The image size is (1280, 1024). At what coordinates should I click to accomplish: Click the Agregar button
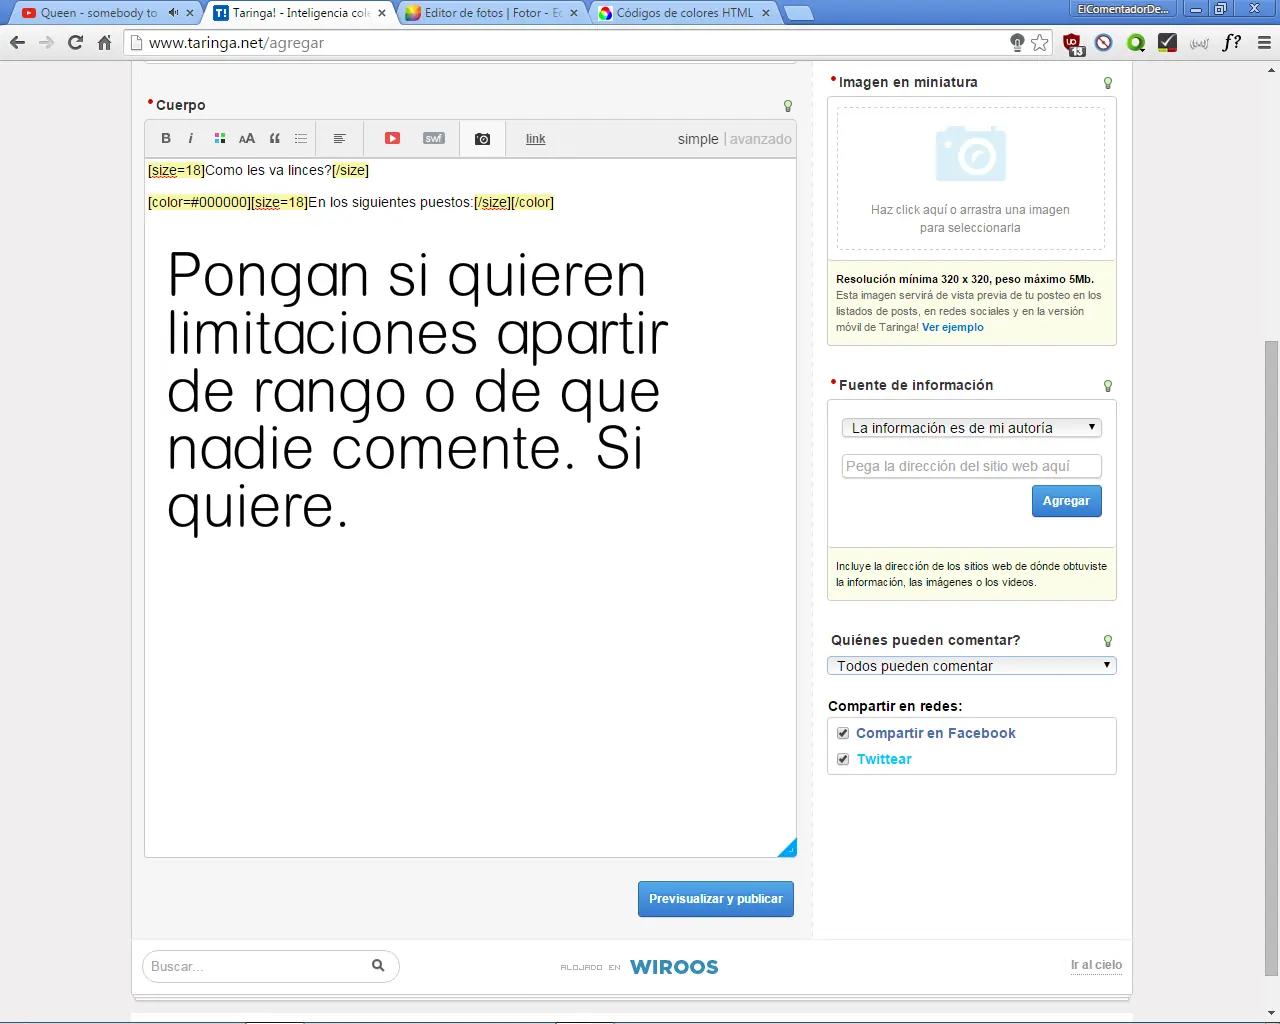(1066, 501)
